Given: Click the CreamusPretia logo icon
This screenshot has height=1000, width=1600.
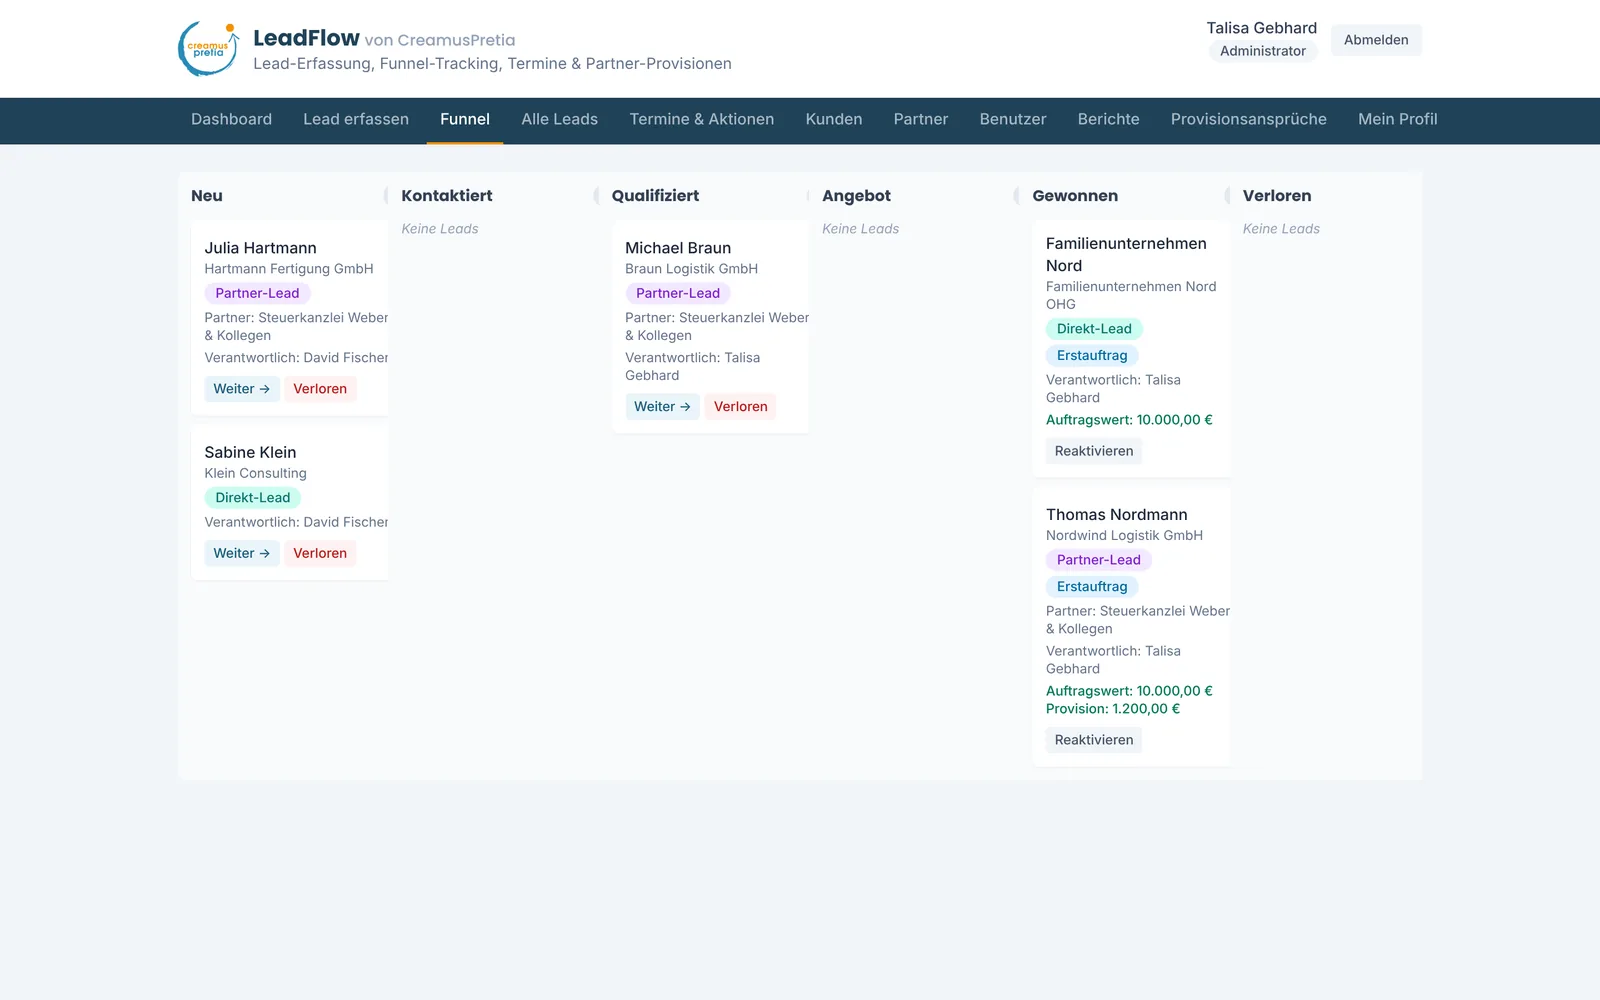Looking at the screenshot, I should pos(209,49).
